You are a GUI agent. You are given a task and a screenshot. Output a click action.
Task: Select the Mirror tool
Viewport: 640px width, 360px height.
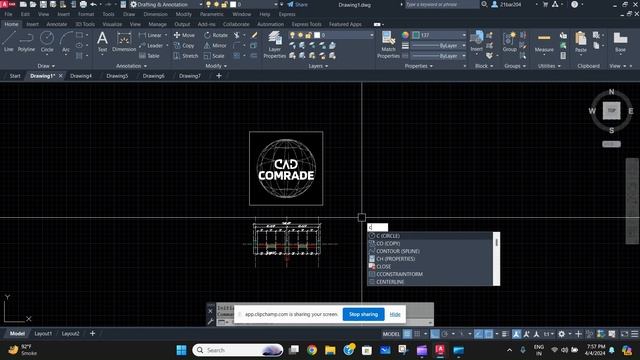pyautogui.click(x=215, y=46)
